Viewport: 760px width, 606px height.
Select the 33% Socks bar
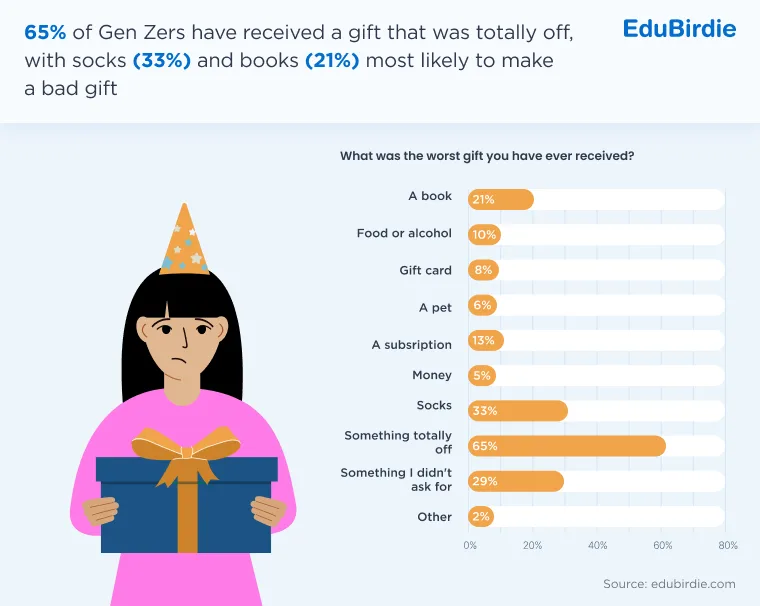click(518, 411)
